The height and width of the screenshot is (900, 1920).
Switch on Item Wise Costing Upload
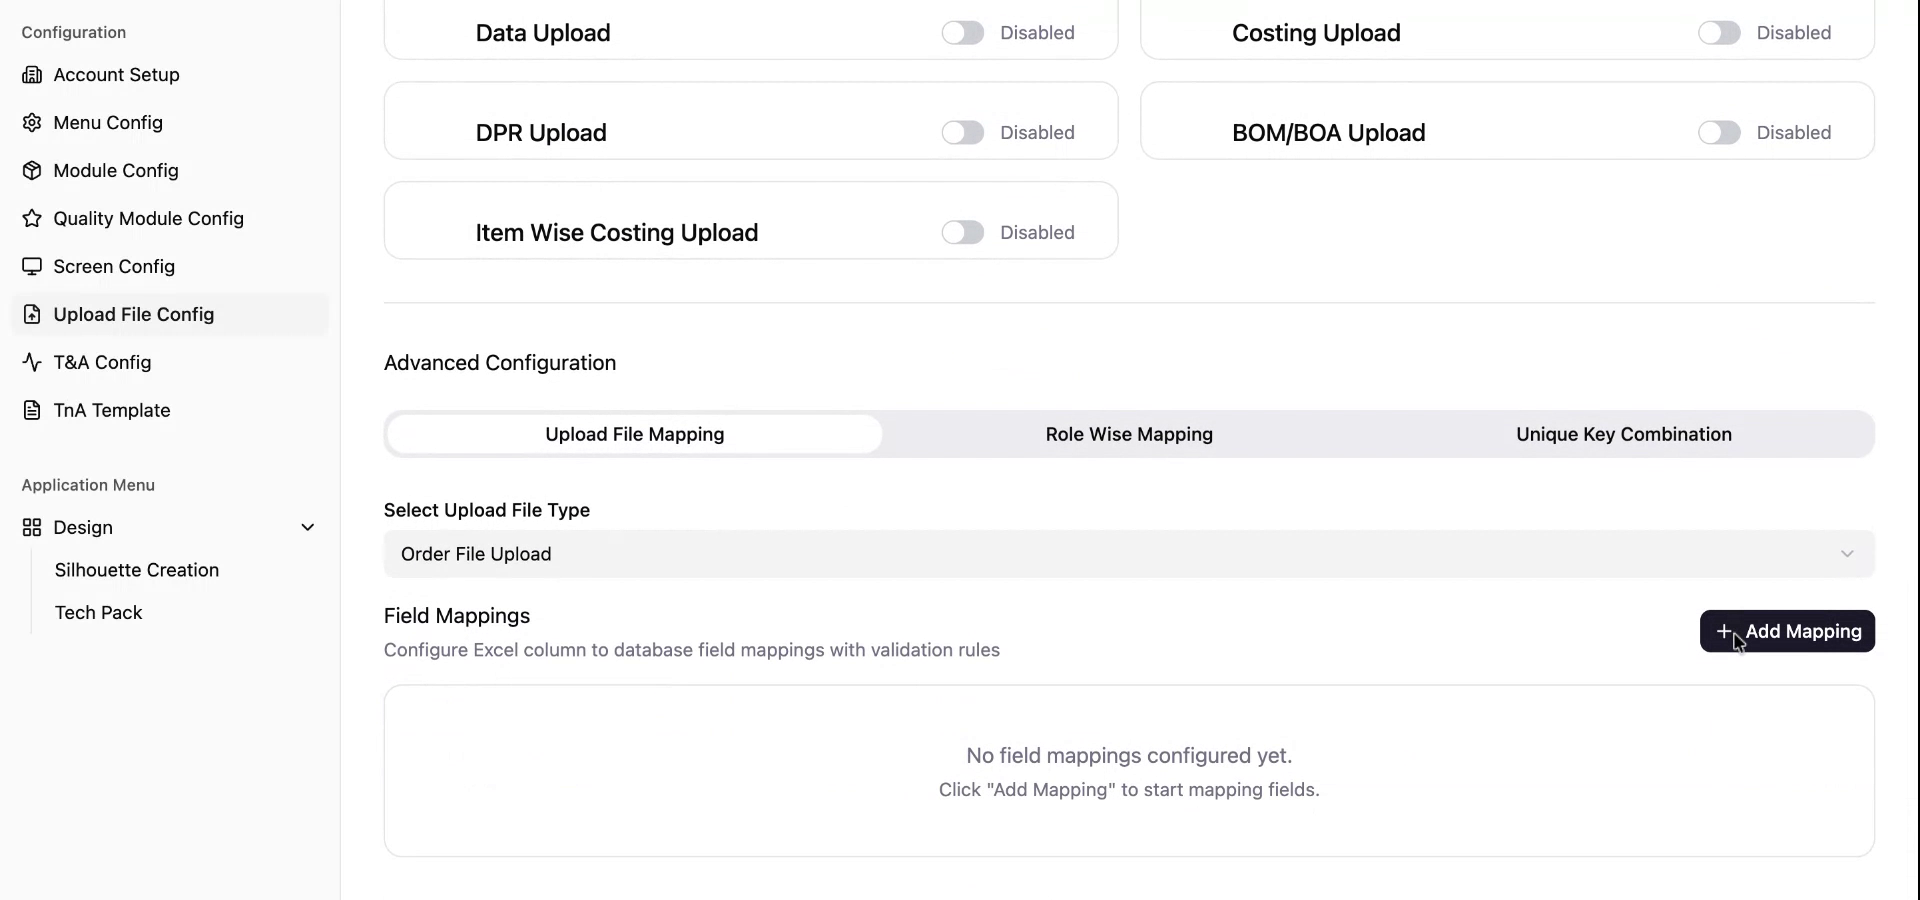[x=962, y=233]
